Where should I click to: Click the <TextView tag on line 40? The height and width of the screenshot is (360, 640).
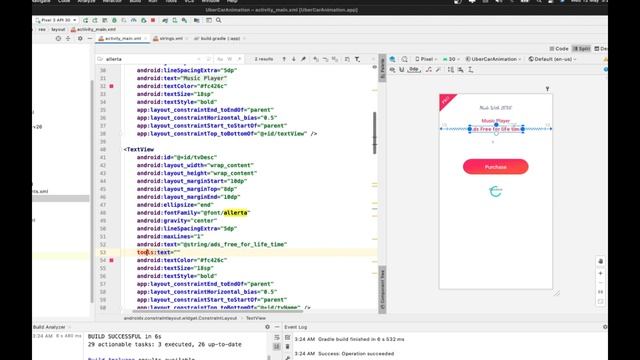click(139, 149)
